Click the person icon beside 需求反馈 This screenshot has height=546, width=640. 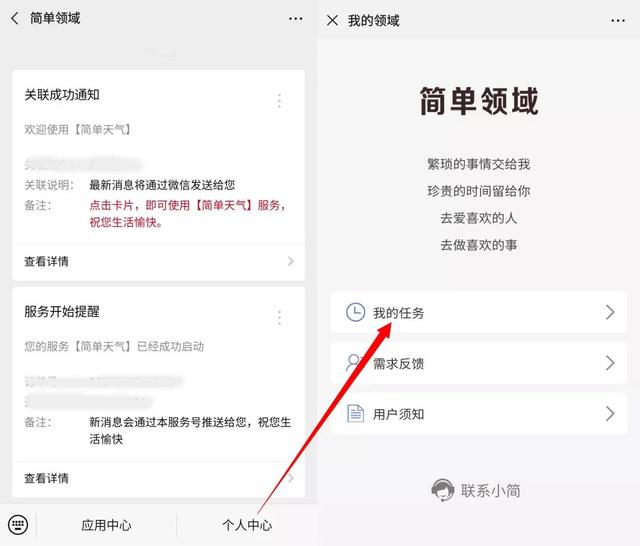click(355, 363)
